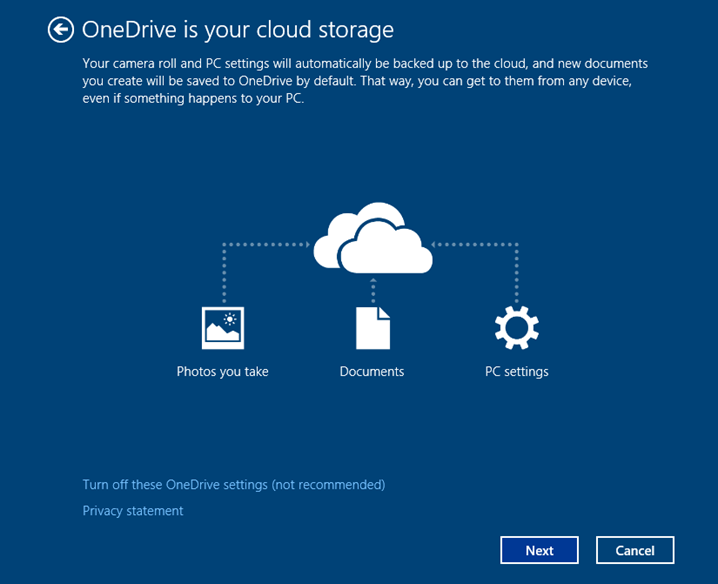Click the line "even if something happens to your PC"
The image size is (718, 584).
193,100
